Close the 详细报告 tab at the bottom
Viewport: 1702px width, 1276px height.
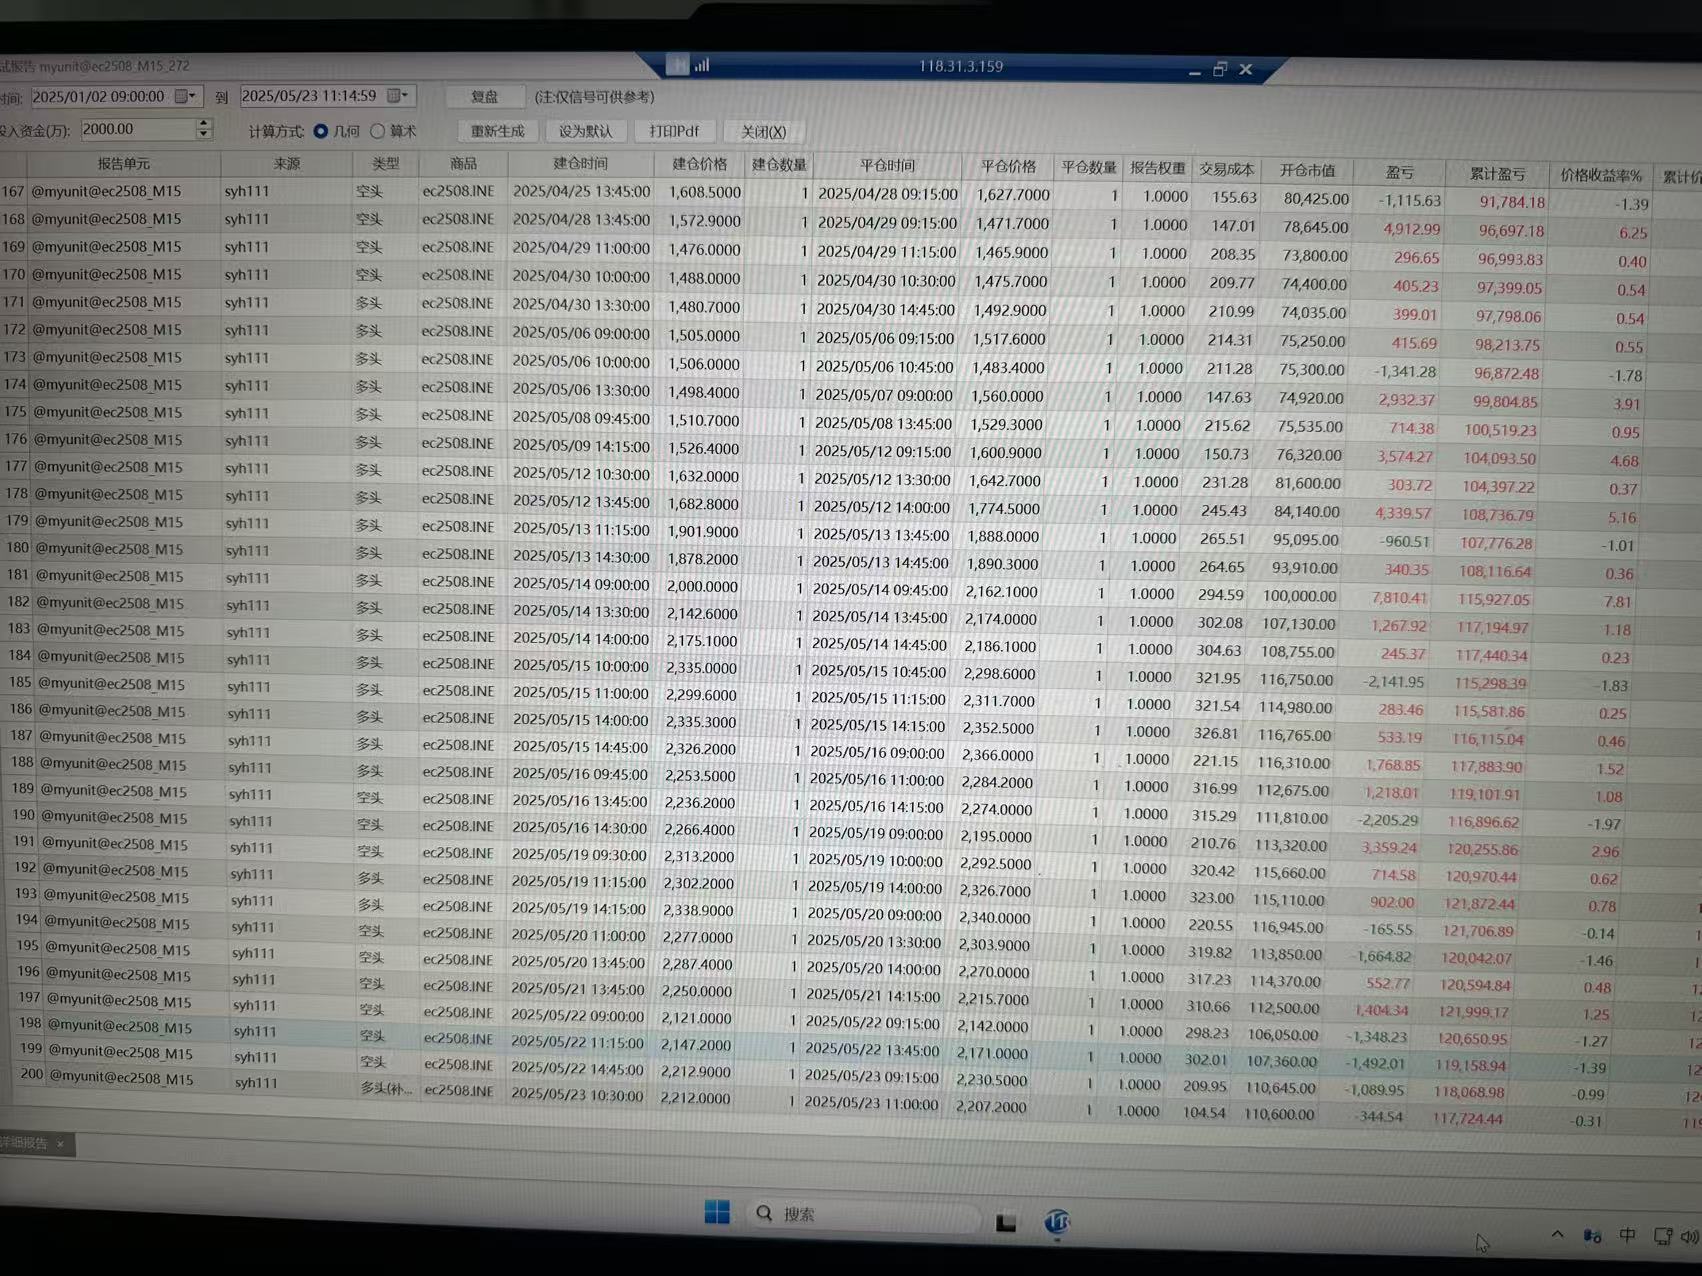click(60, 1143)
